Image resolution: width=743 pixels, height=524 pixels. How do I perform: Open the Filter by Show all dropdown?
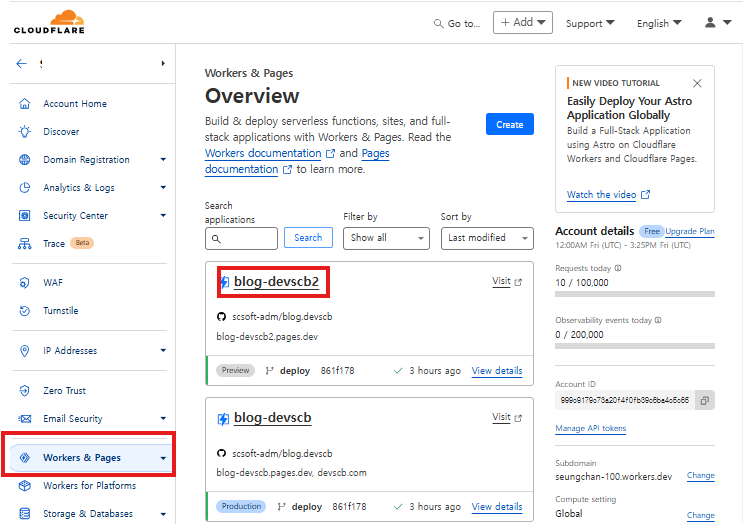(x=386, y=238)
